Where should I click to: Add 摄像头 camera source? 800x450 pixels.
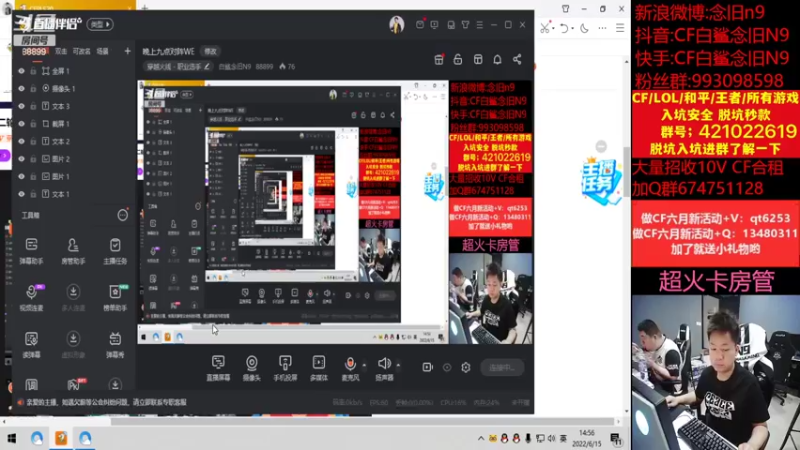pos(252,368)
